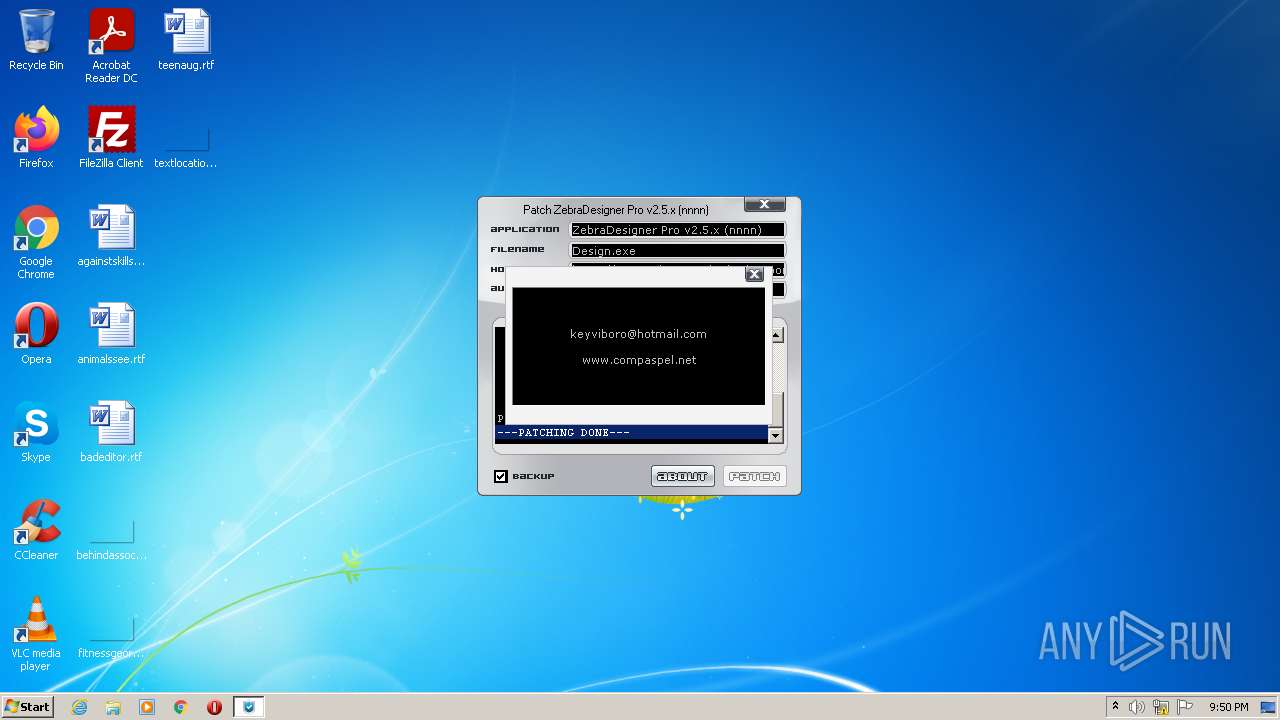Open Windows Explorer folder in taskbar
This screenshot has height=720, width=1280.
[113, 707]
